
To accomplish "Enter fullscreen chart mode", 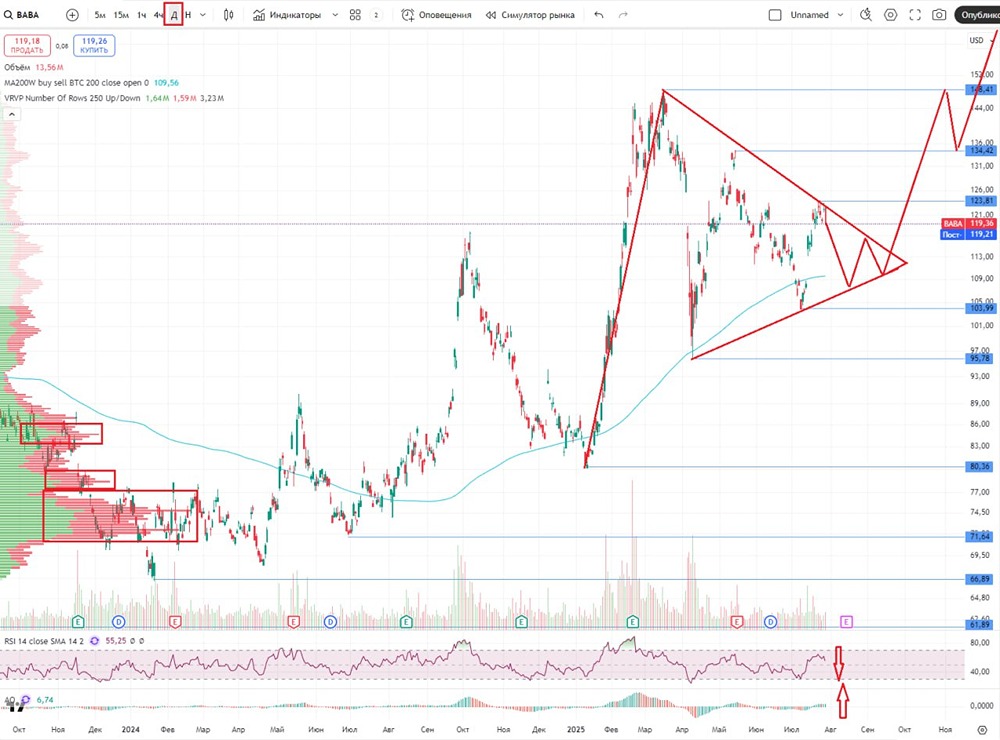I will 915,15.
